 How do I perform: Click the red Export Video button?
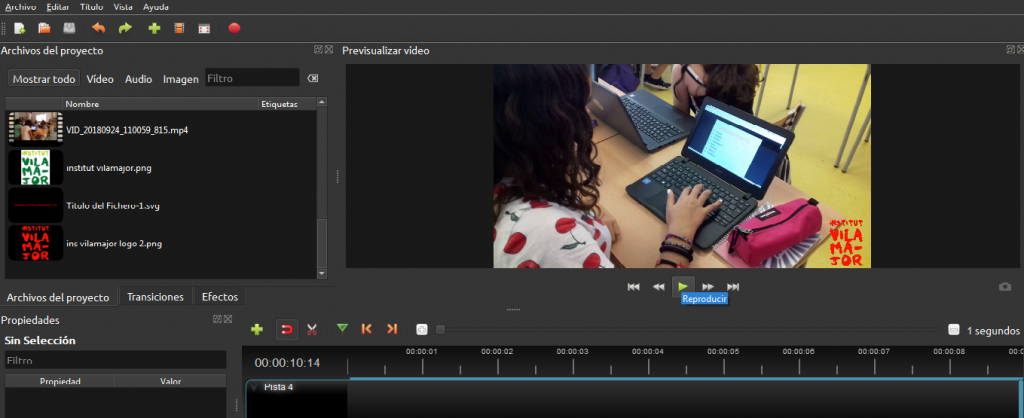[x=234, y=28]
